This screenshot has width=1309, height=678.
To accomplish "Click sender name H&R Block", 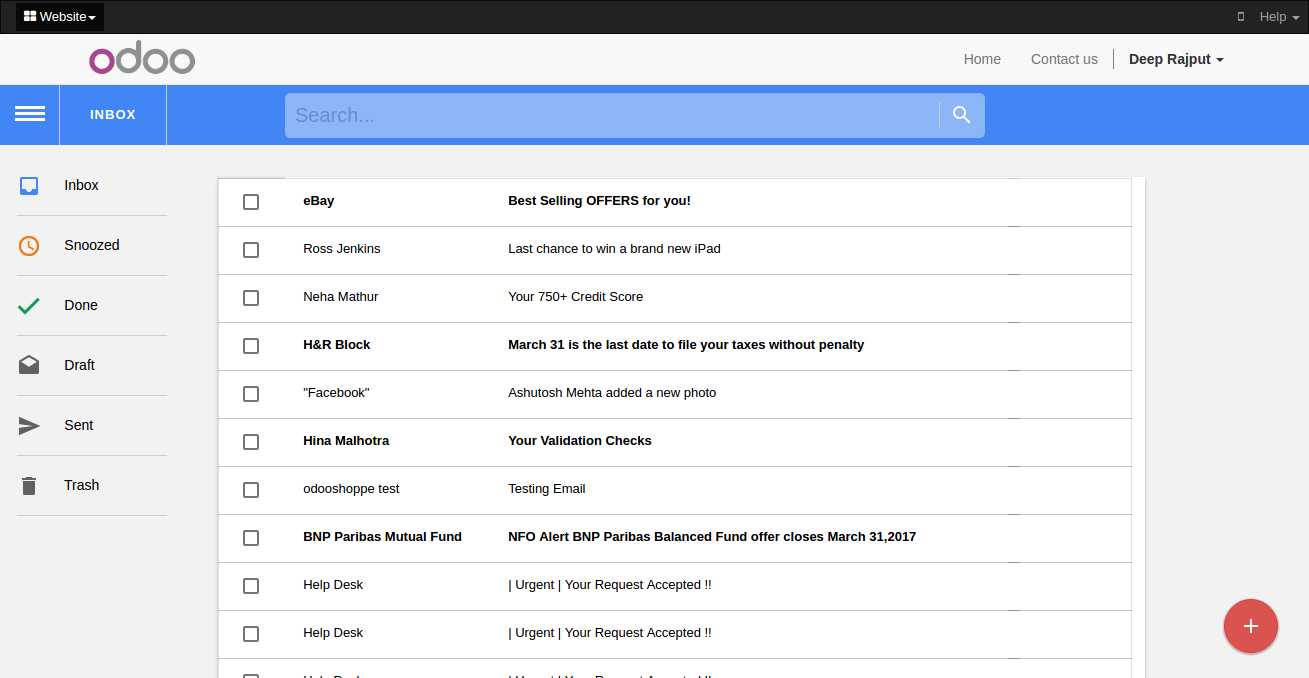I will pyautogui.click(x=337, y=345).
